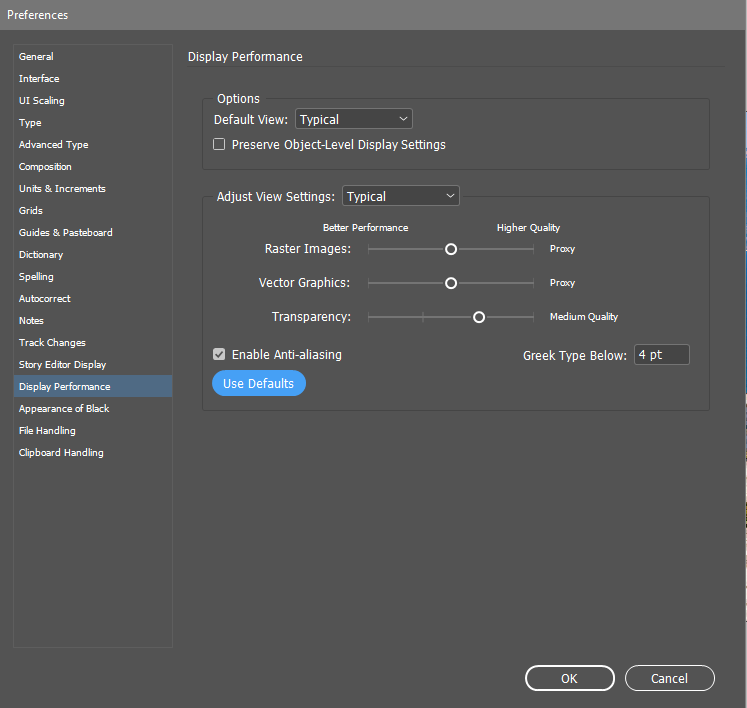Confirm preferences with the OK button
The image size is (747, 708).
tap(569, 678)
